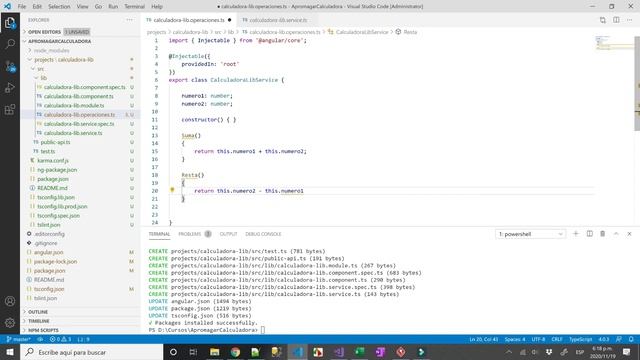
Task: Collapse the projects calculadora-lib folder
Action: (81, 60)
